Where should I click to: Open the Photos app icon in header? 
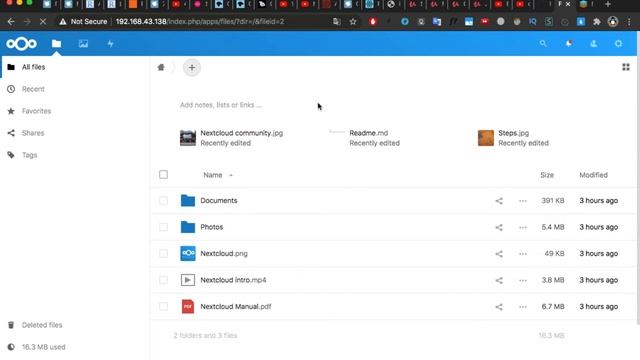click(x=83, y=44)
